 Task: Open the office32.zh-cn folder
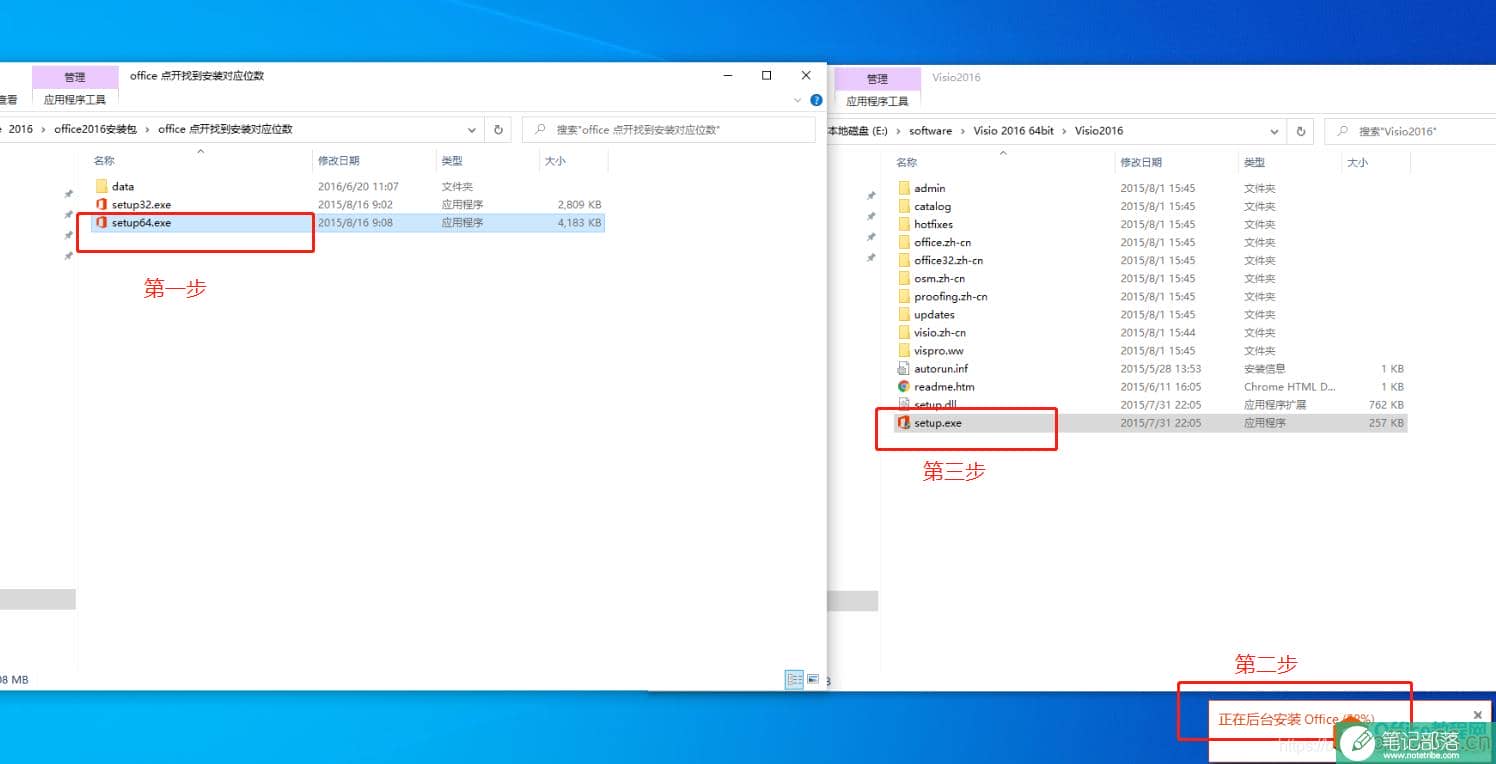pos(940,260)
